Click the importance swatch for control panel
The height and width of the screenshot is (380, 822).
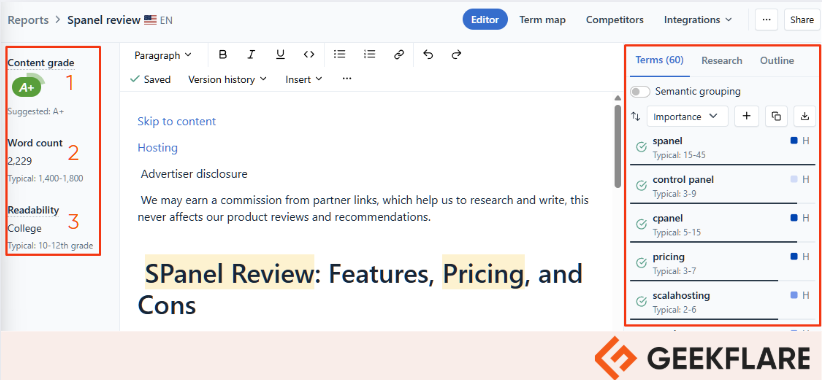coord(794,179)
